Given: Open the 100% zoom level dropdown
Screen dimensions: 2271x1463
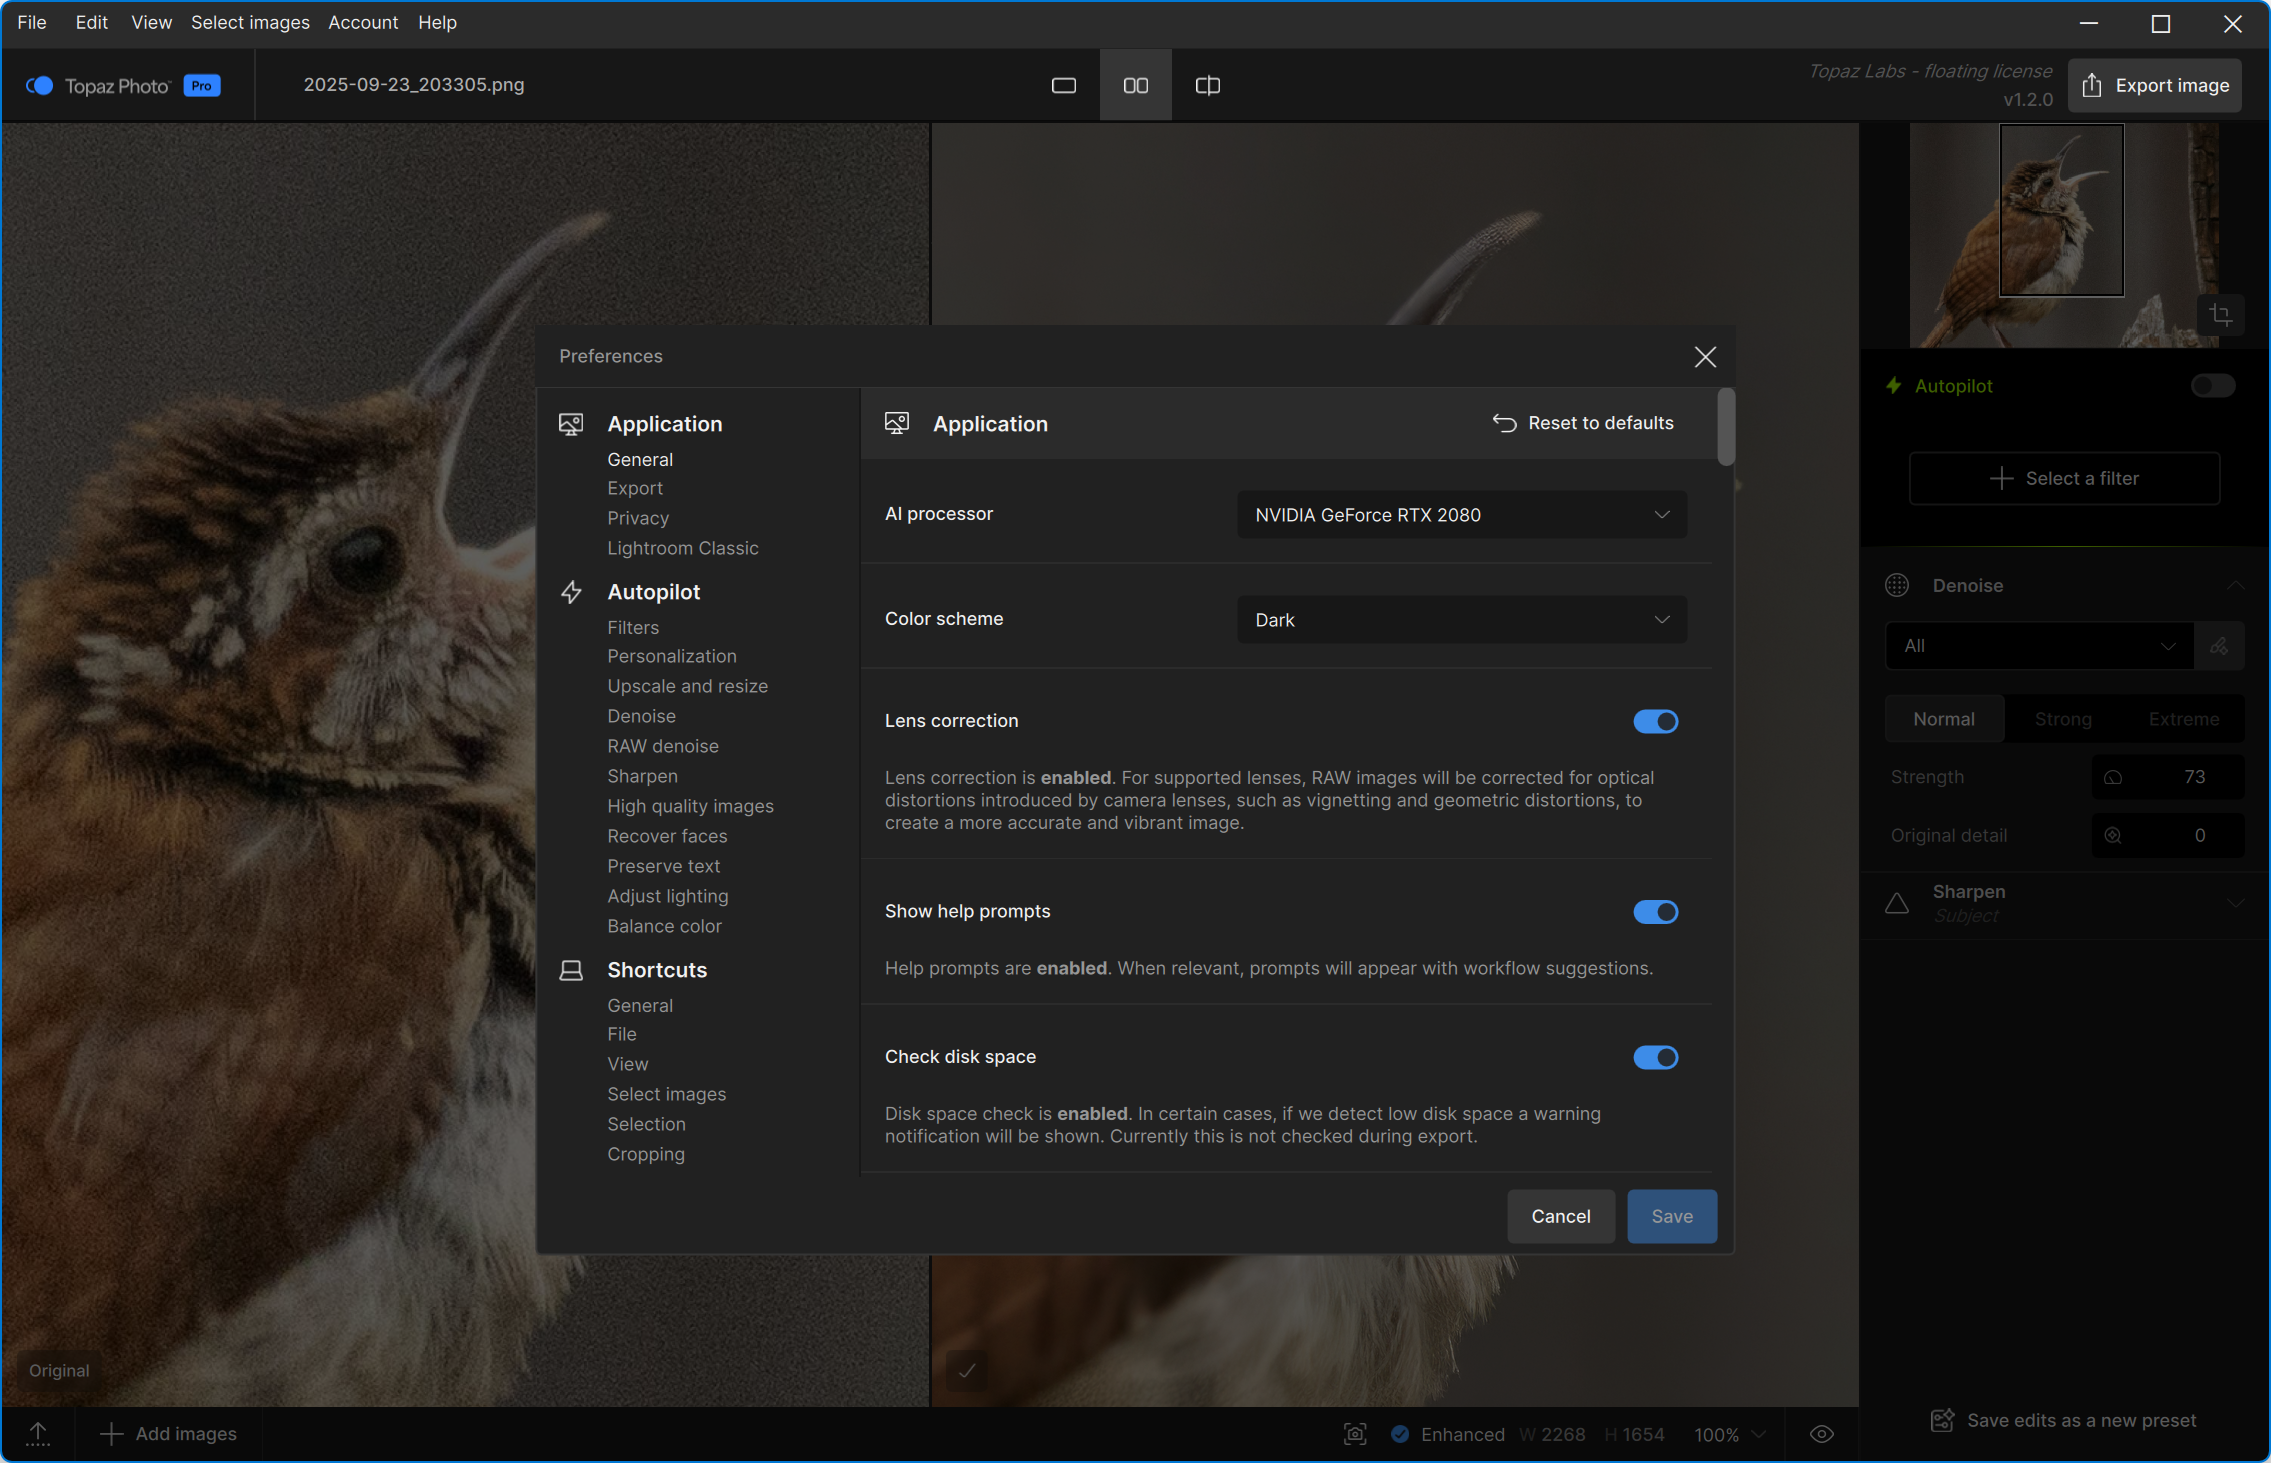Looking at the screenshot, I should 1729,1434.
